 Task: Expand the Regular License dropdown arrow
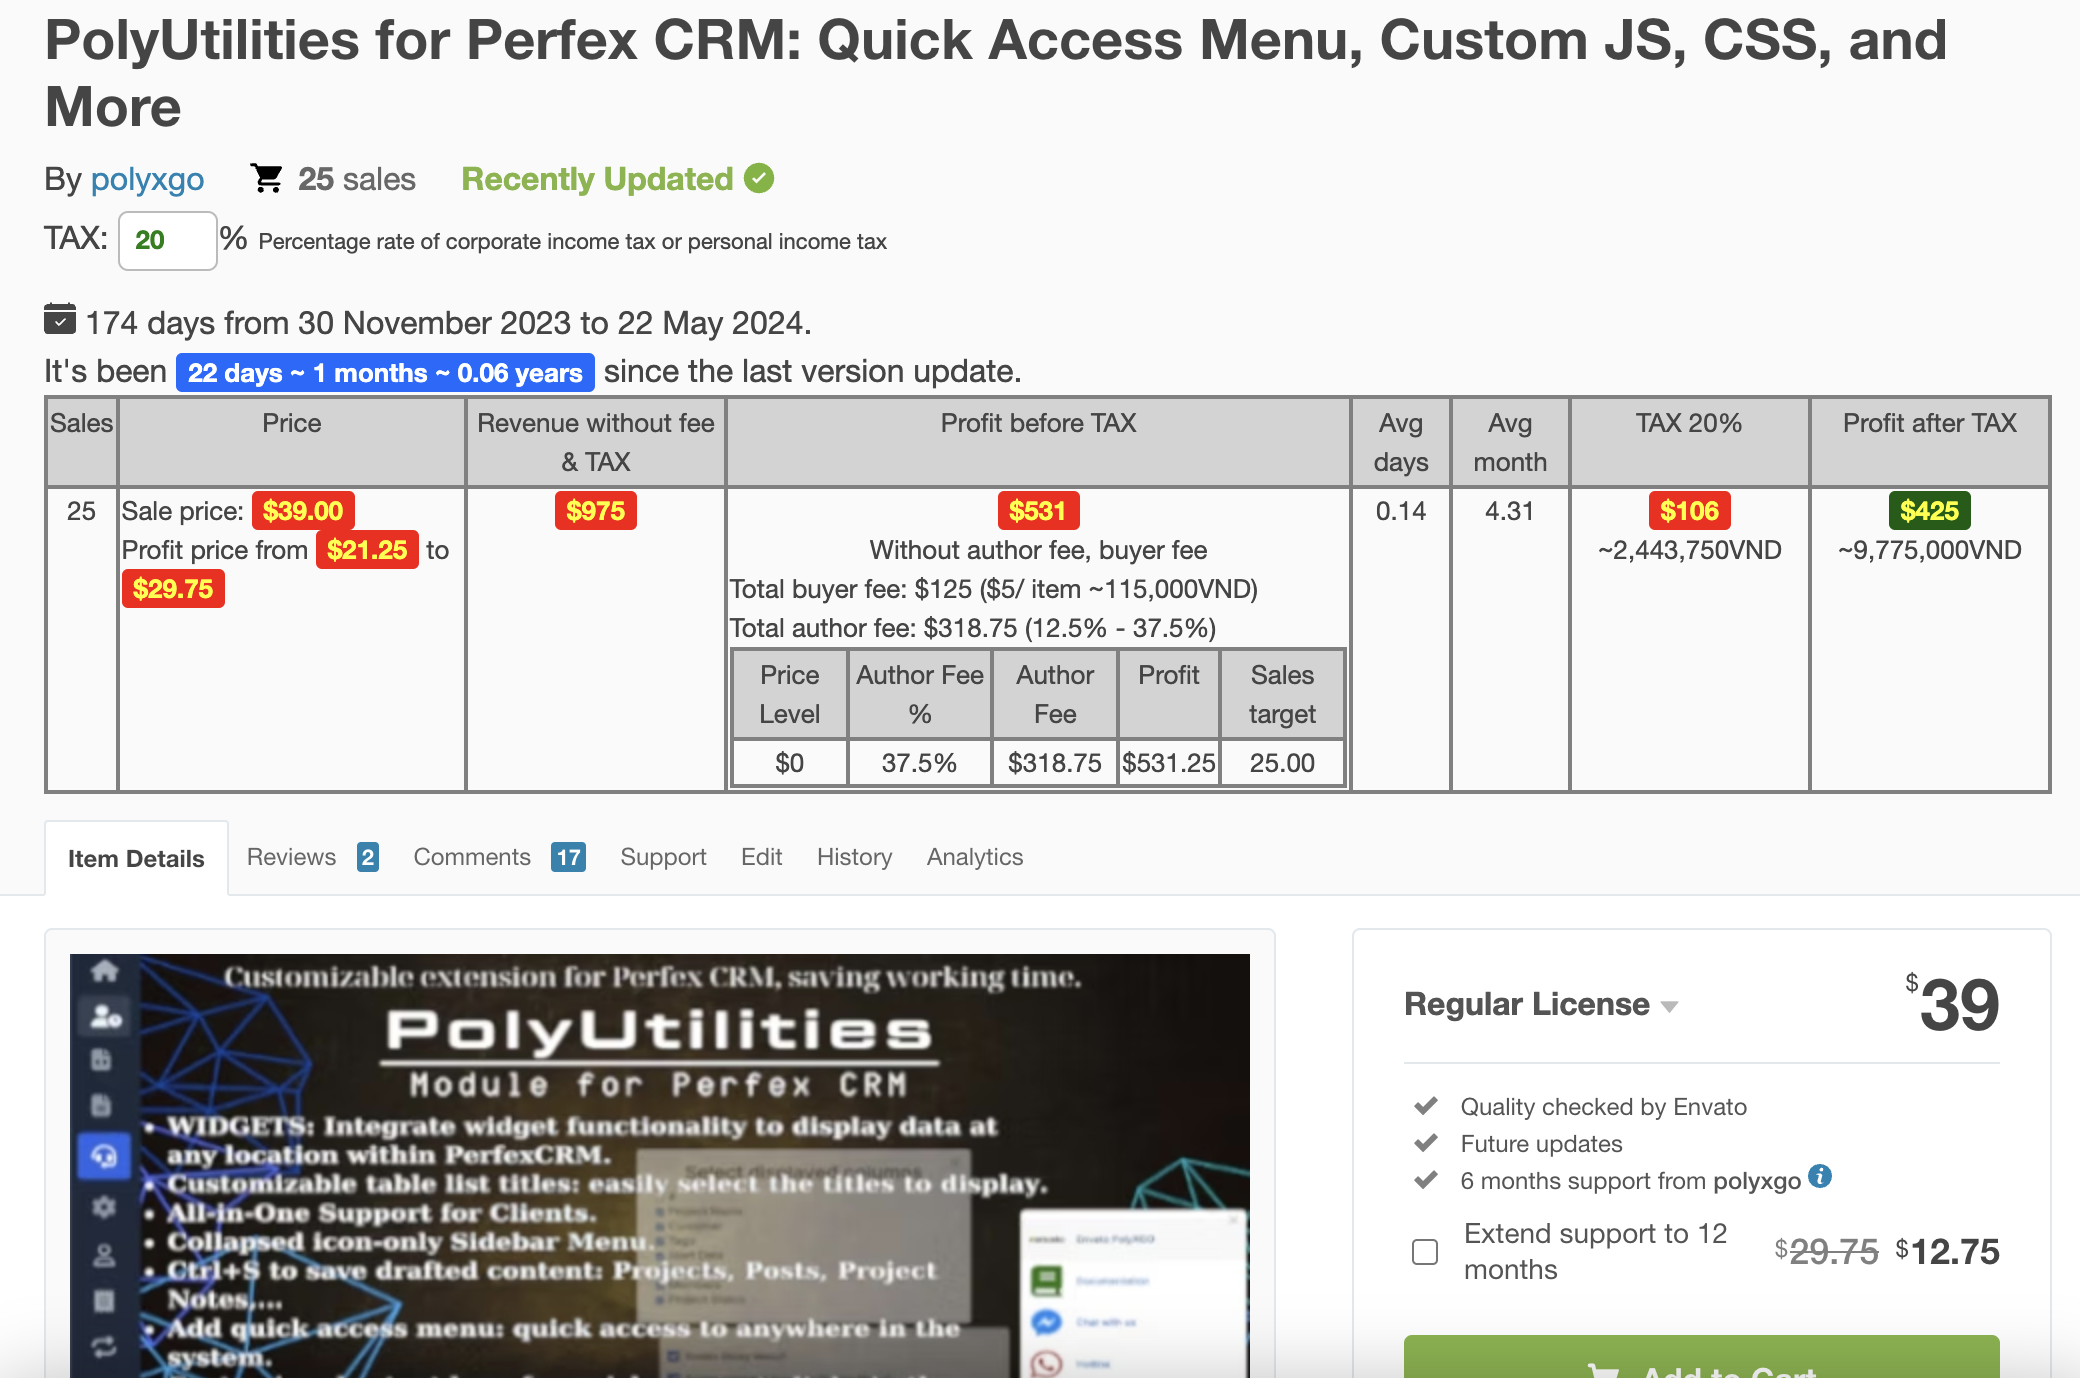(x=1669, y=1006)
